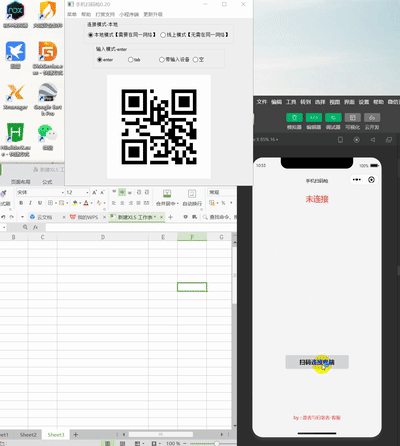
Task: Open the 菜单 menu in scanner app
Action: pyautogui.click(x=72, y=14)
